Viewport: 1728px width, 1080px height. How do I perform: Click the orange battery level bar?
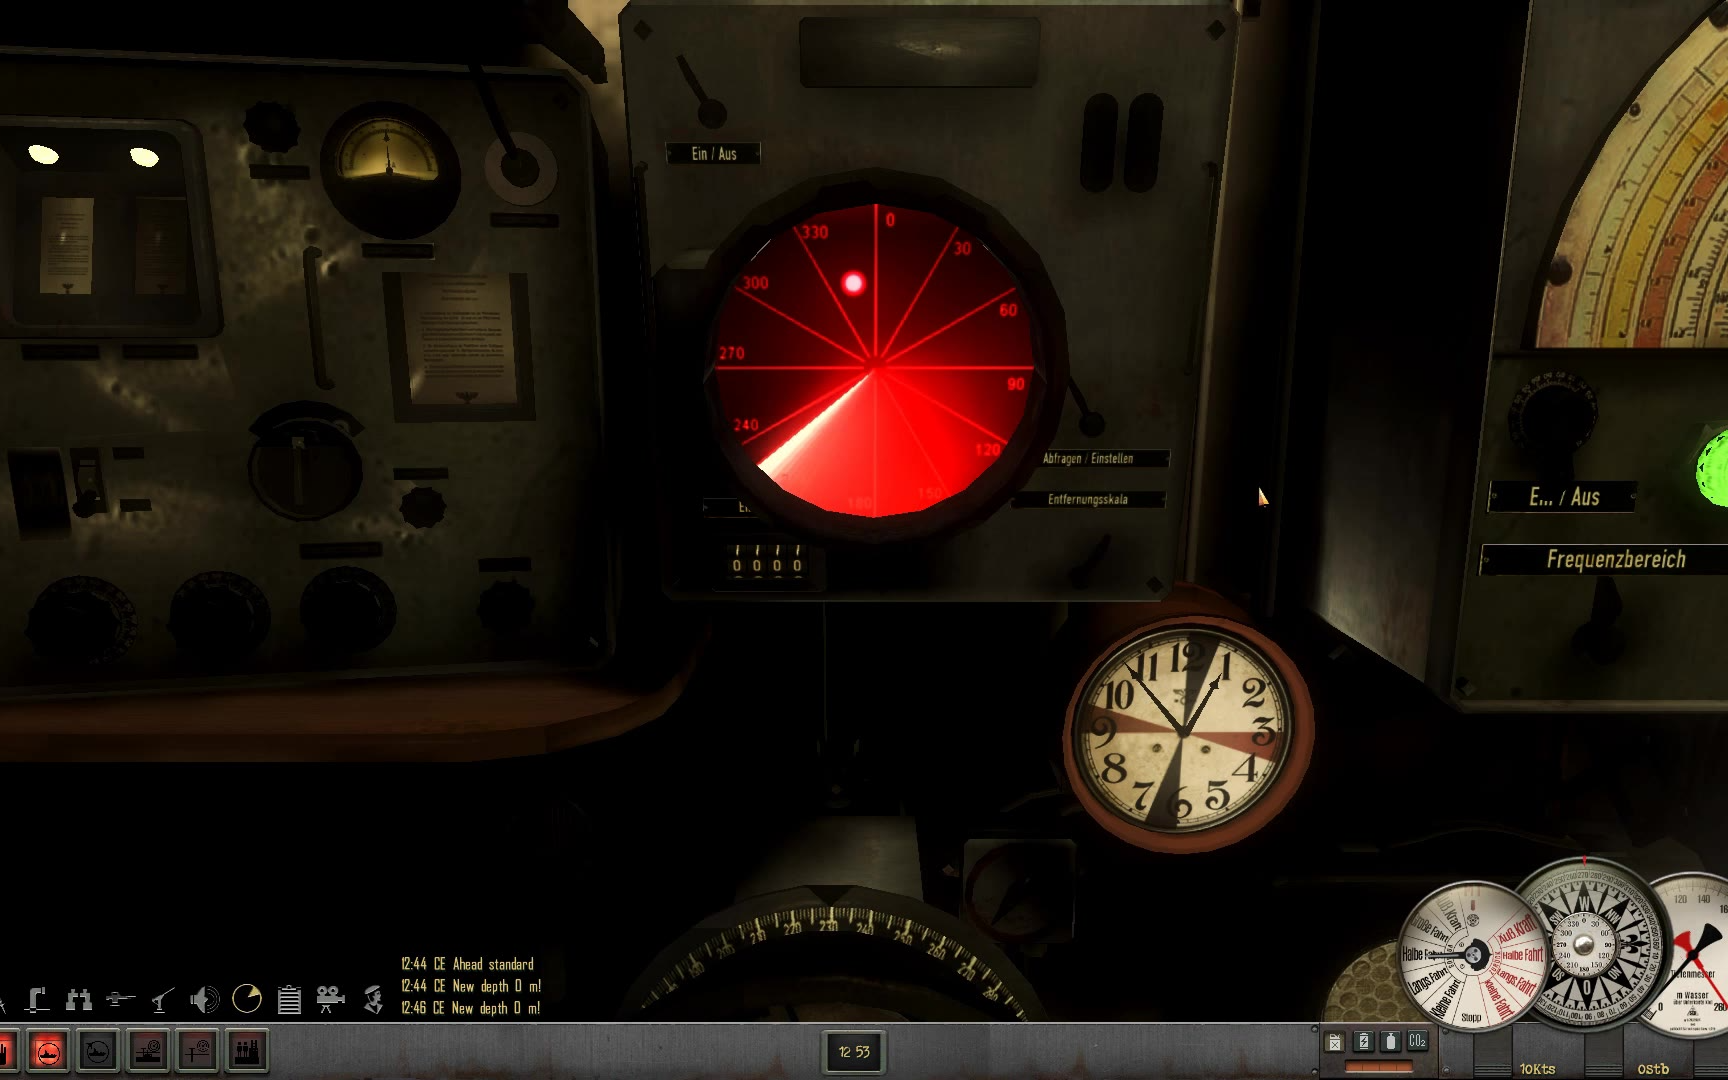(1378, 1067)
